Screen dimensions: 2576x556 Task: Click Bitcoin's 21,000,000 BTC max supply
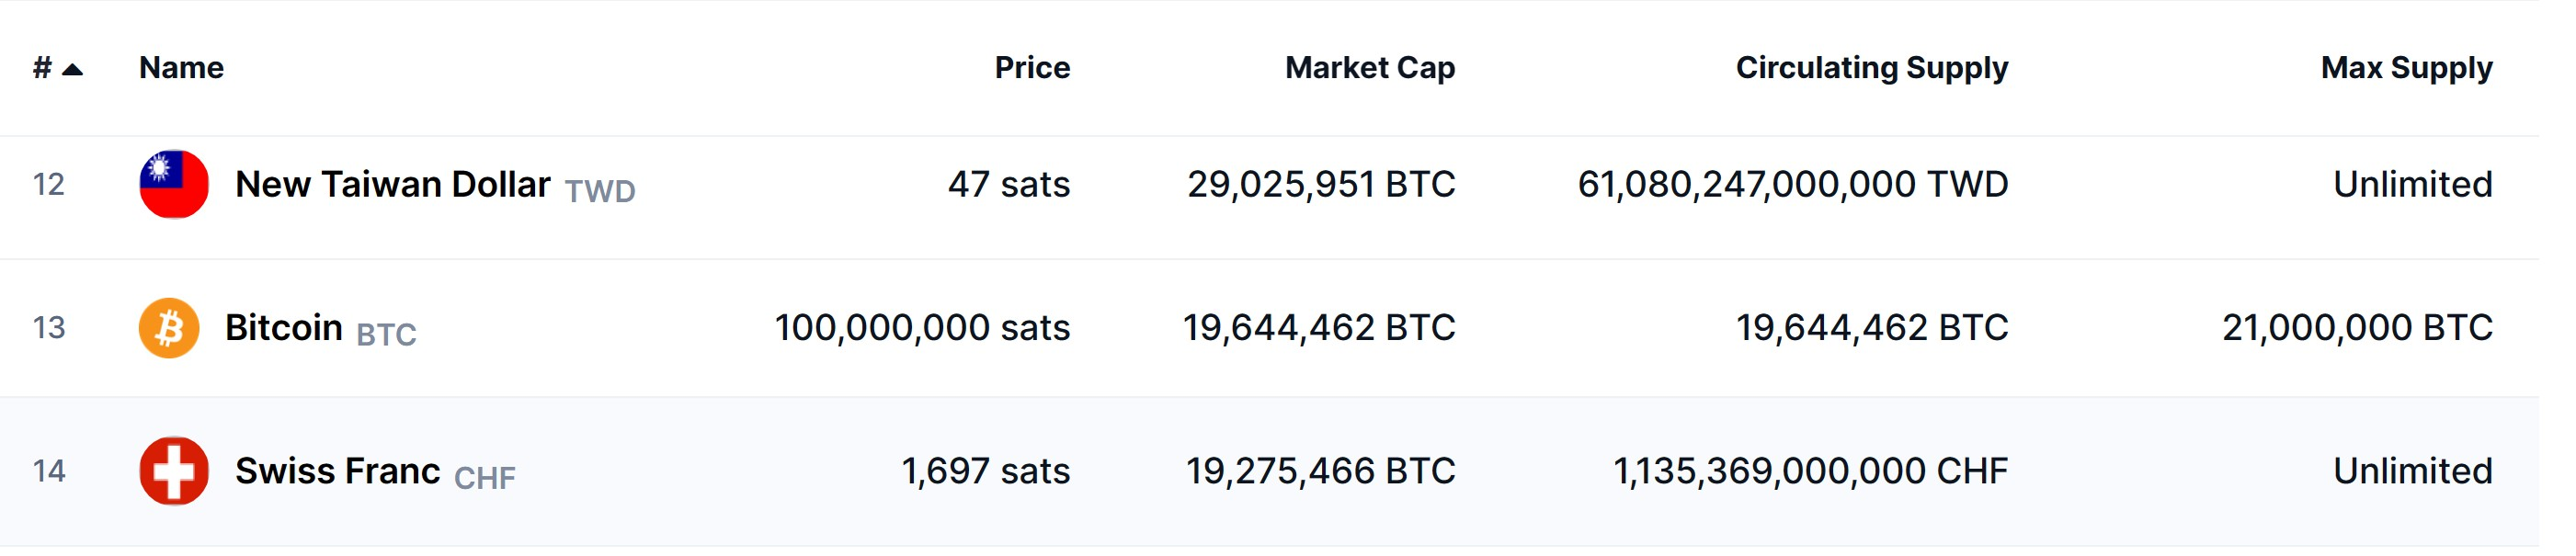2356,328
